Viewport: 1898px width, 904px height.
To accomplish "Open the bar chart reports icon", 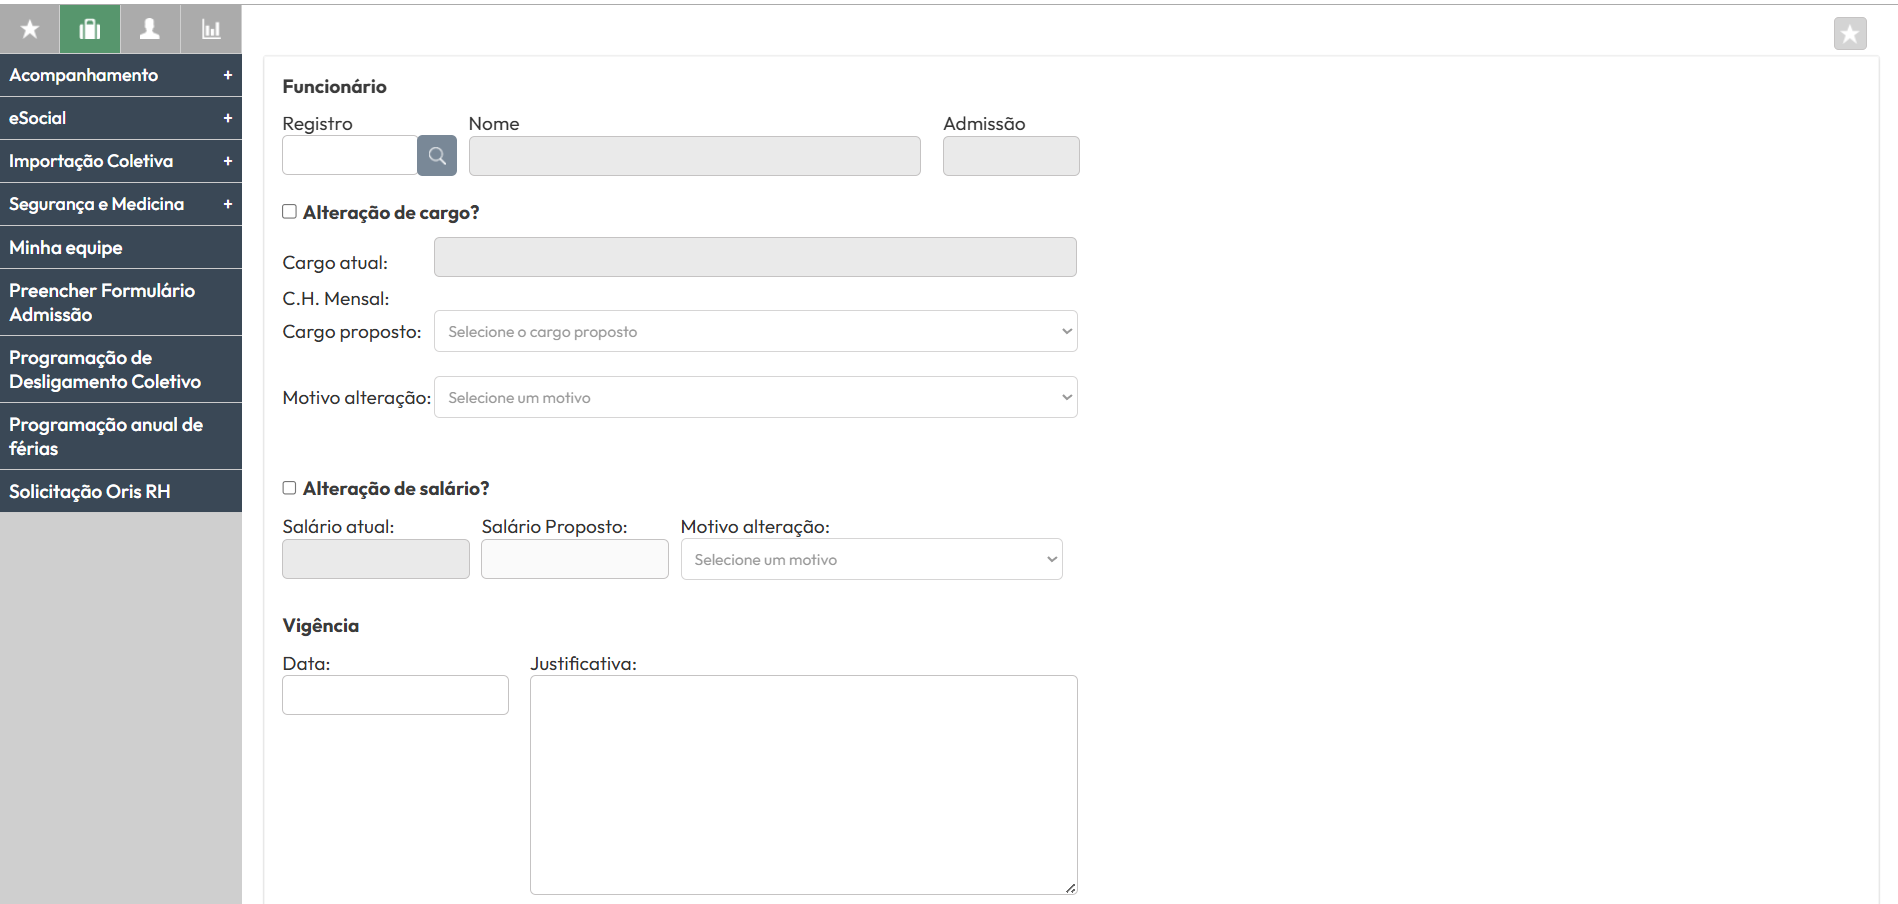I will [211, 29].
